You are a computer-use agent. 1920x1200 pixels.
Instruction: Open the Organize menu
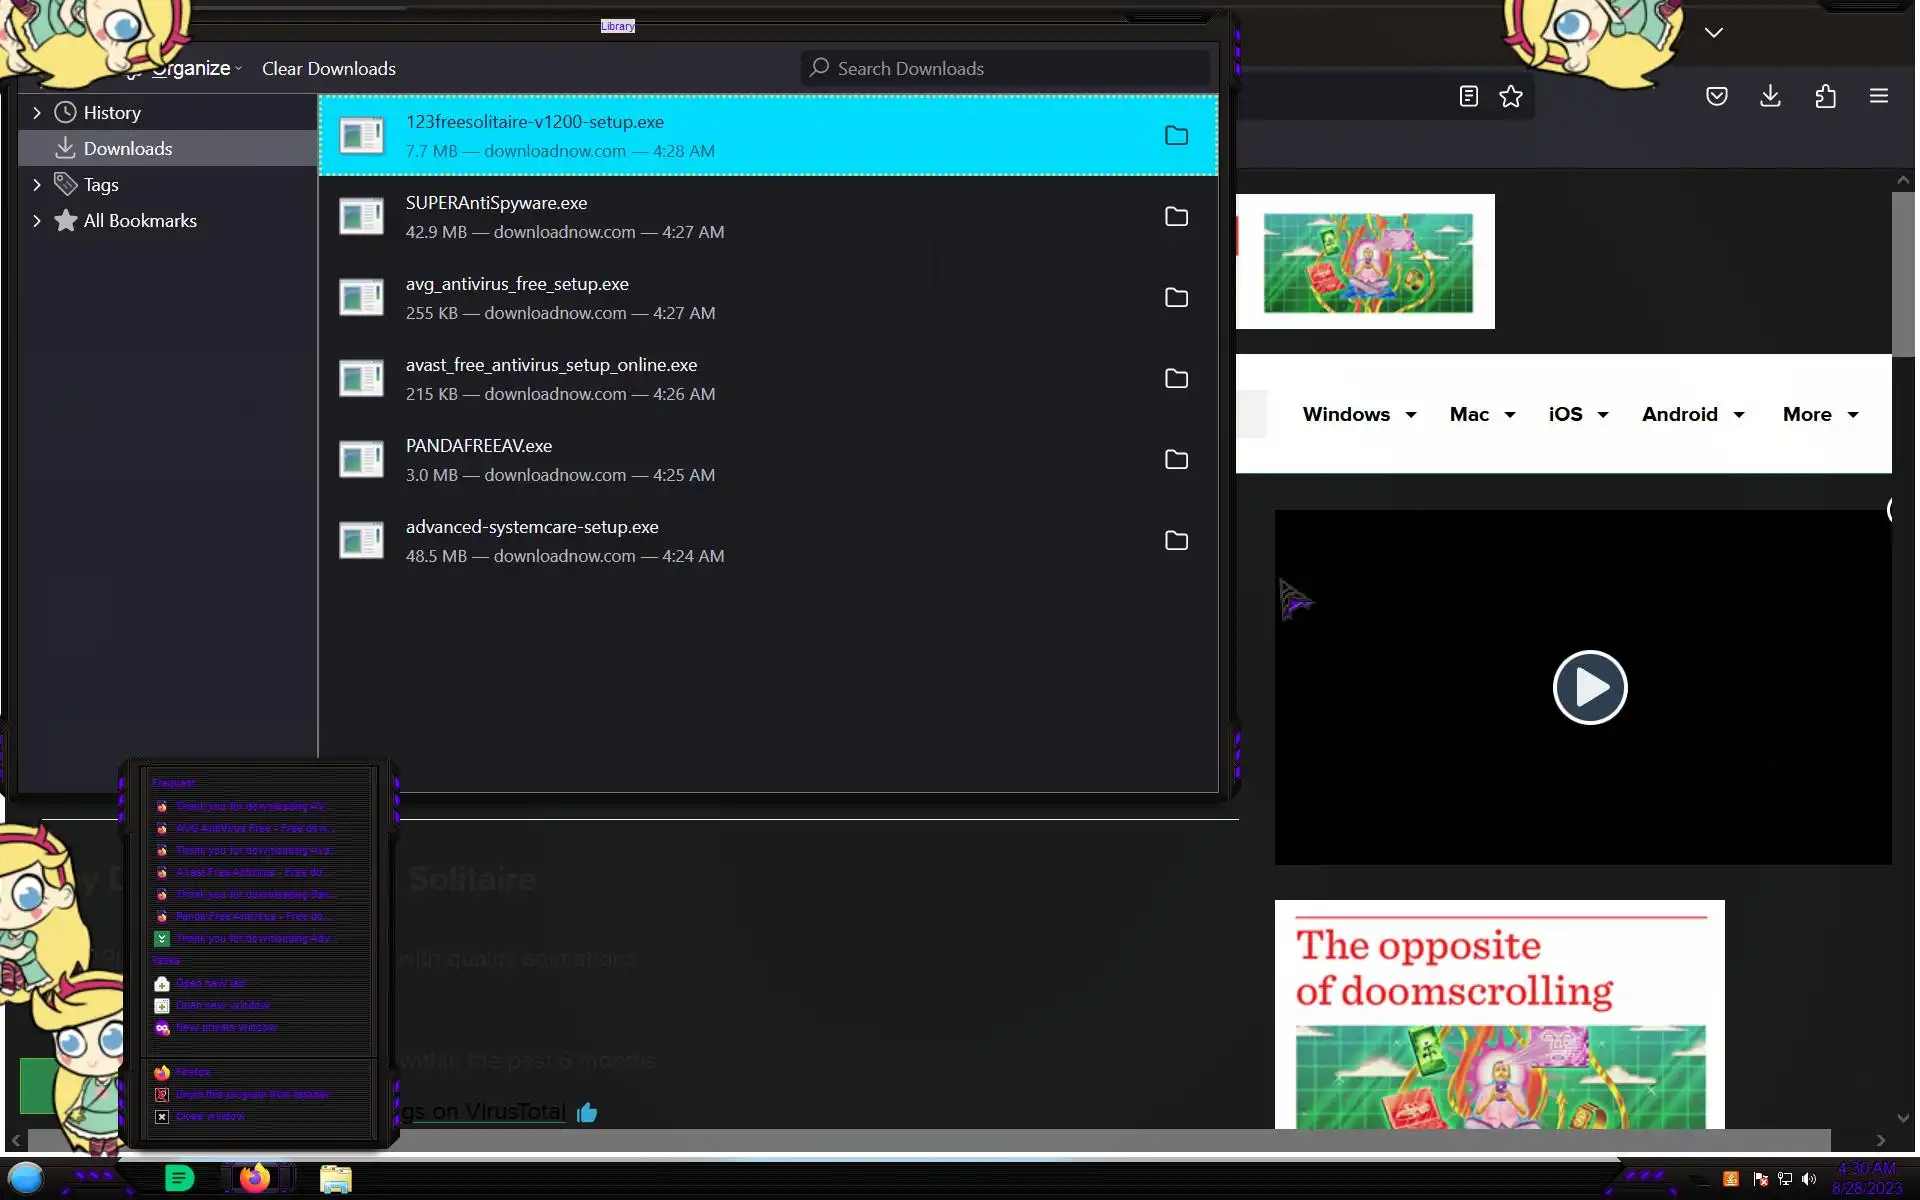pyautogui.click(x=195, y=69)
